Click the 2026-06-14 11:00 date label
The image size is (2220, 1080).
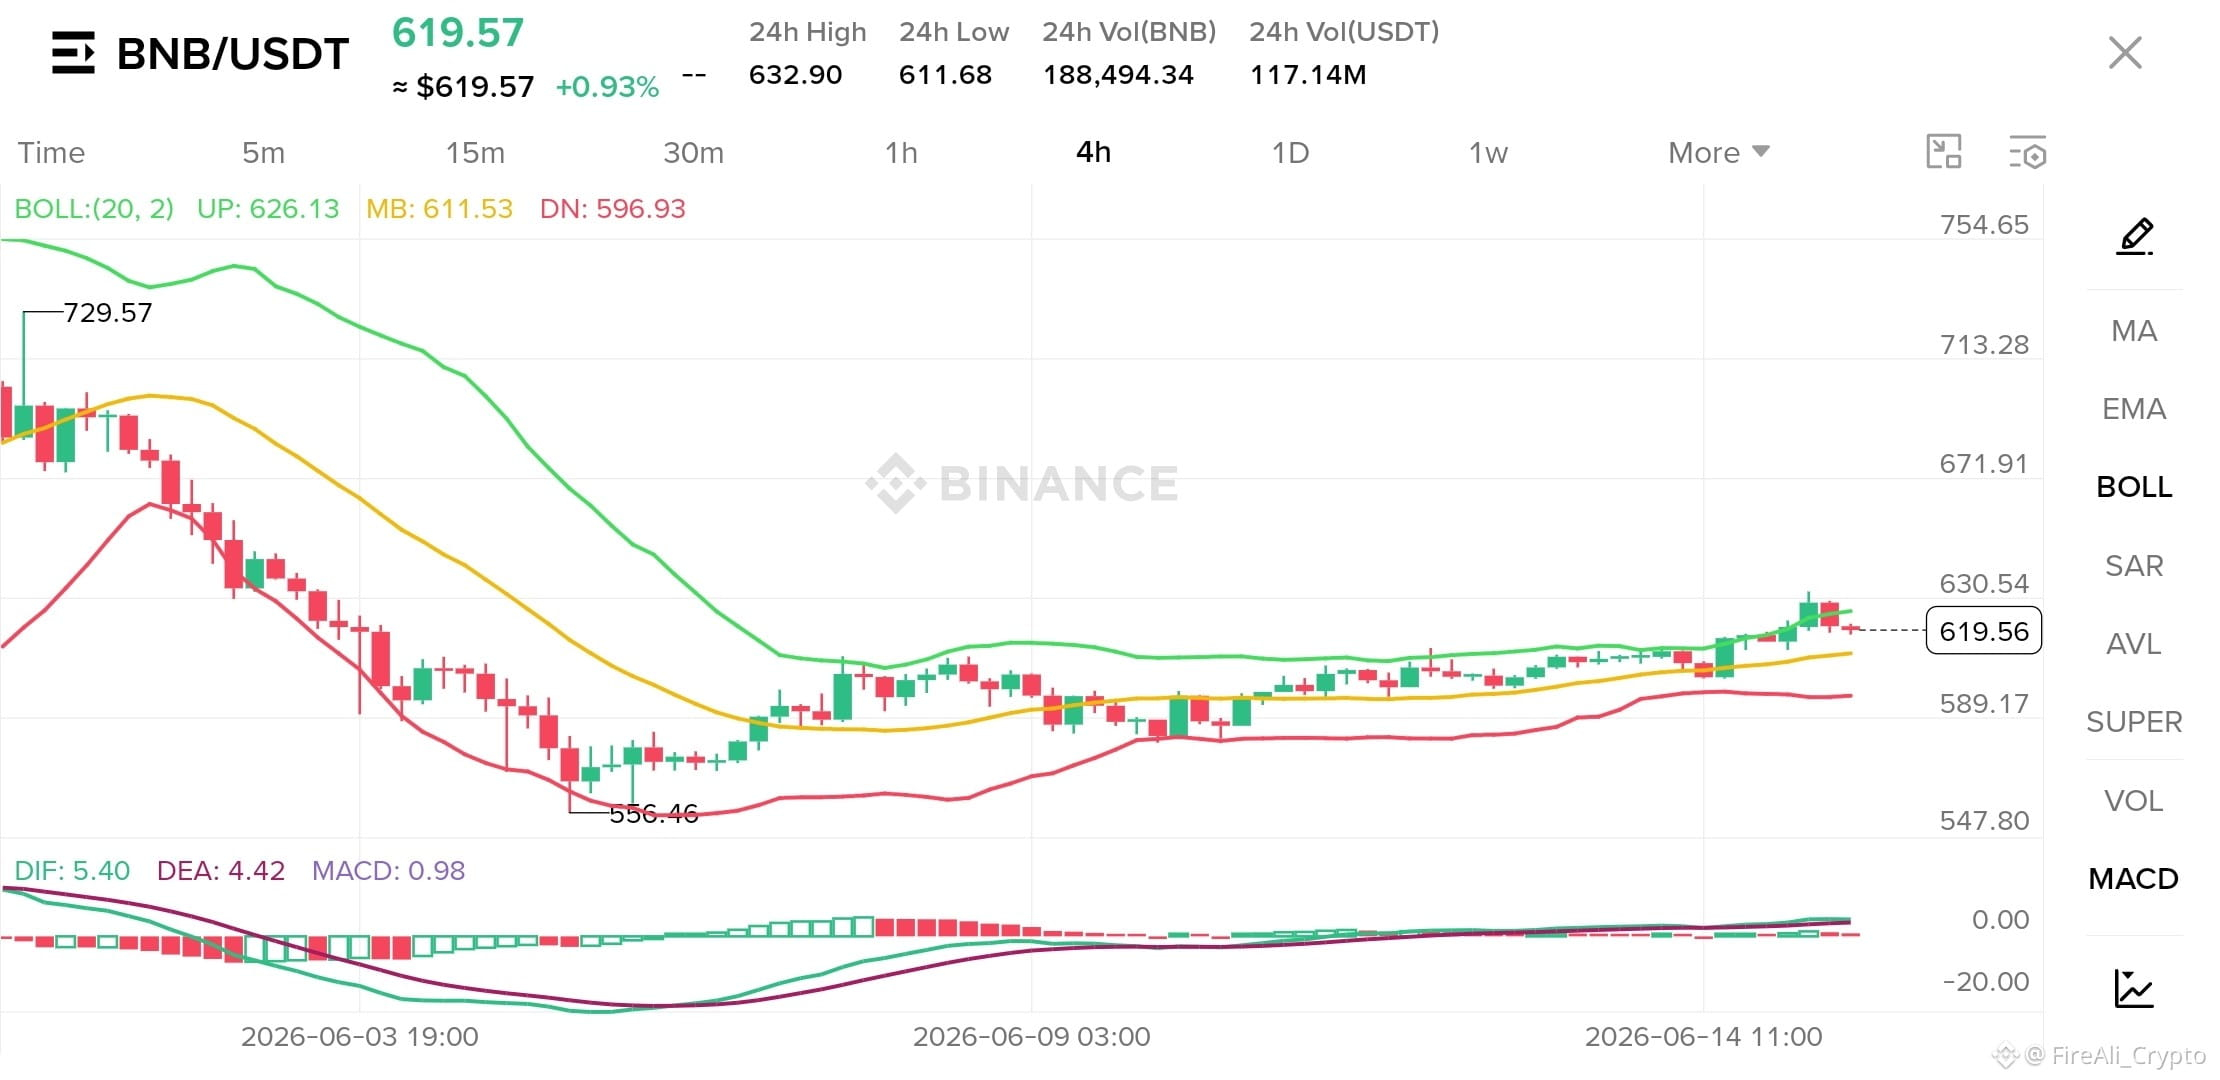(x=1704, y=1037)
